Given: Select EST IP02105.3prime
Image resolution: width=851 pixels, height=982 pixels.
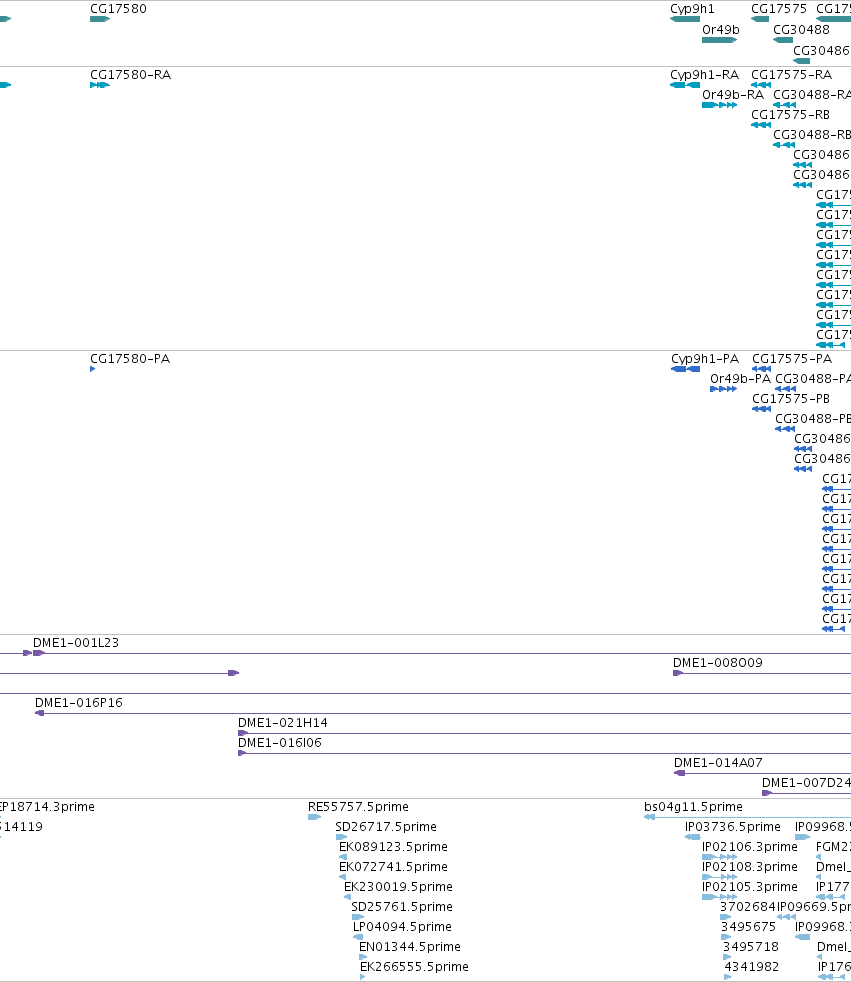Looking at the screenshot, I should tap(750, 887).
